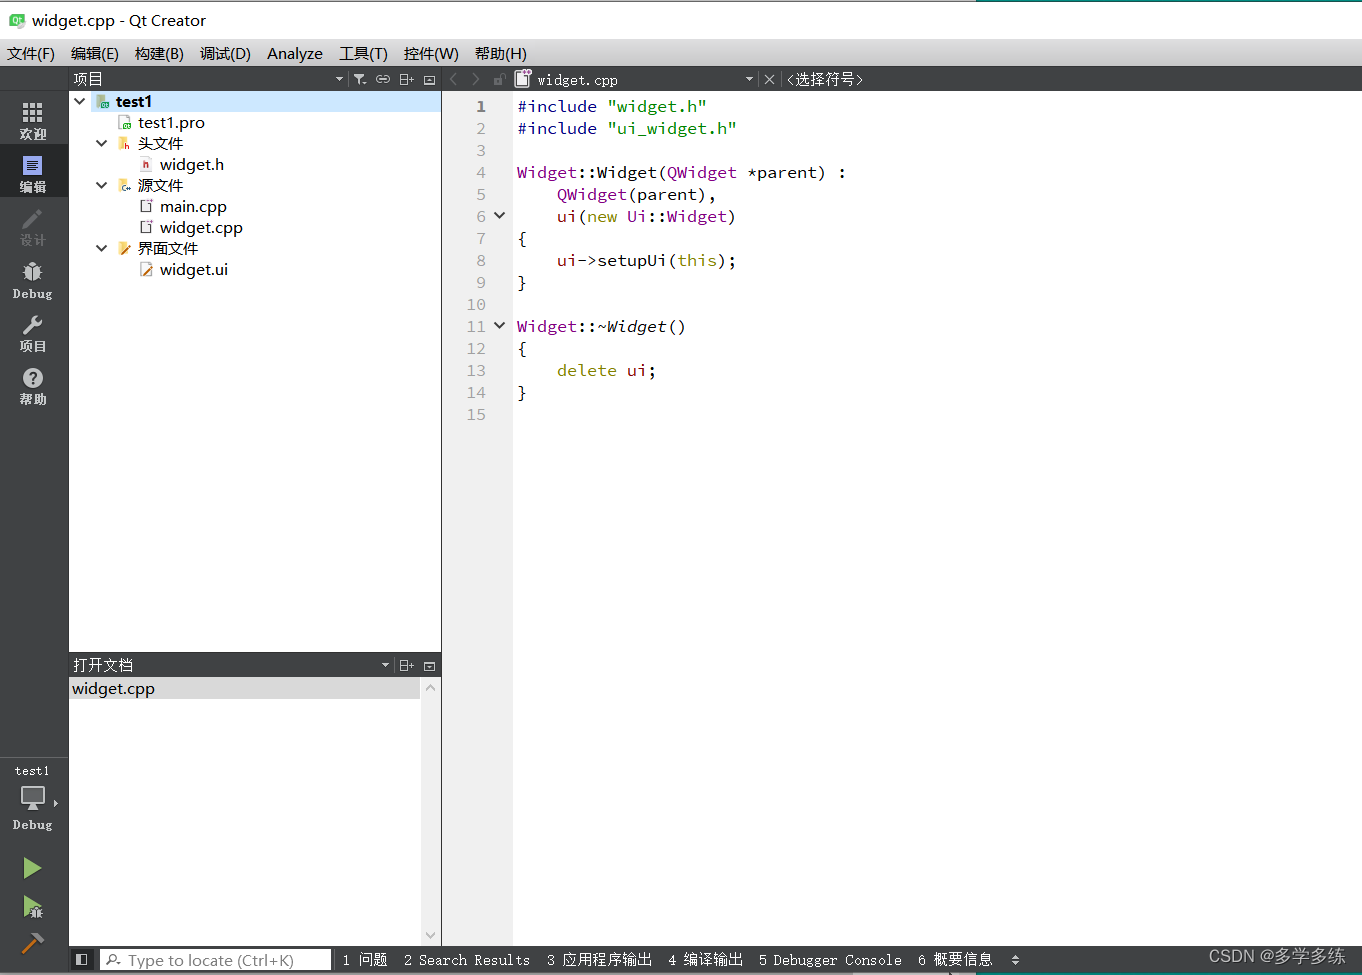The image size is (1362, 975).
Task: Select widget.h in project tree
Action: pyautogui.click(x=191, y=164)
